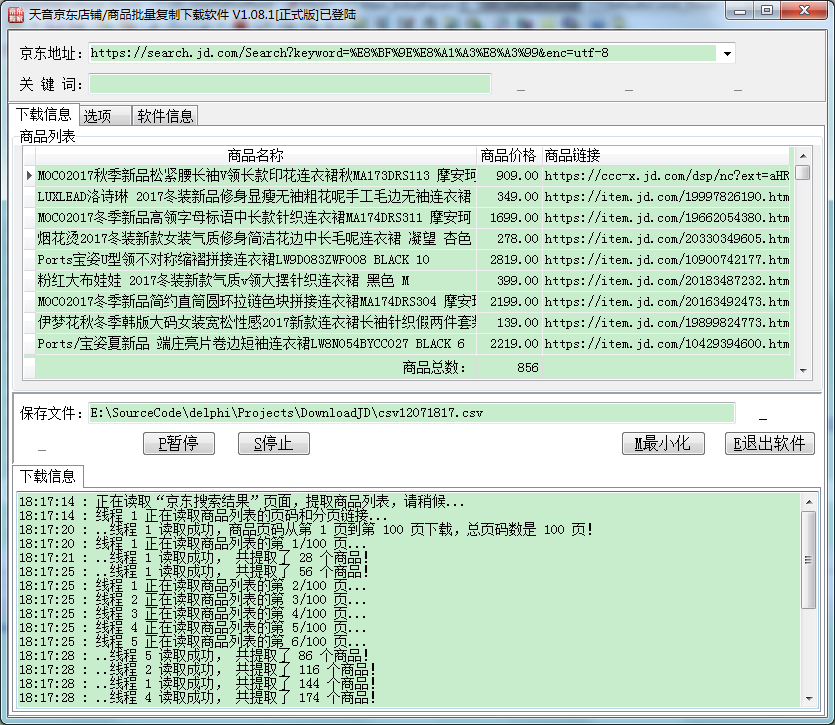
Task: Select the upper 下载信息 tab
Action: pyautogui.click(x=43, y=115)
